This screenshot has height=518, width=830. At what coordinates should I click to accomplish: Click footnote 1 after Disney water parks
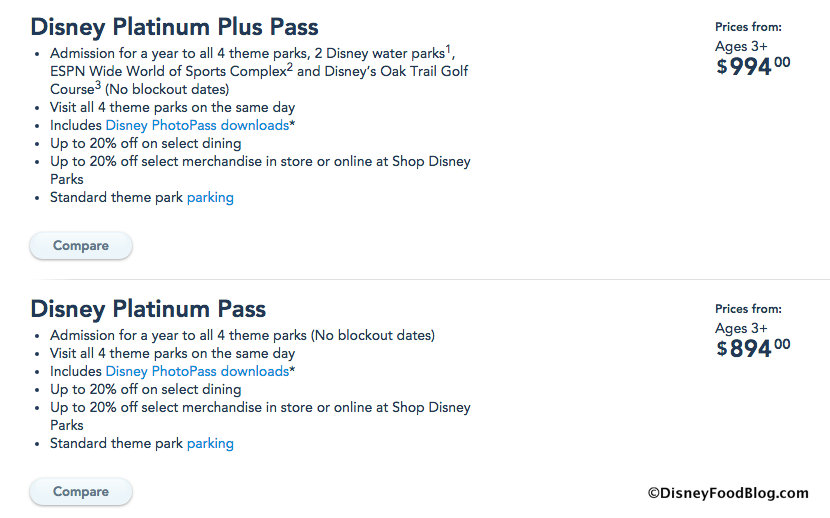(x=448, y=48)
